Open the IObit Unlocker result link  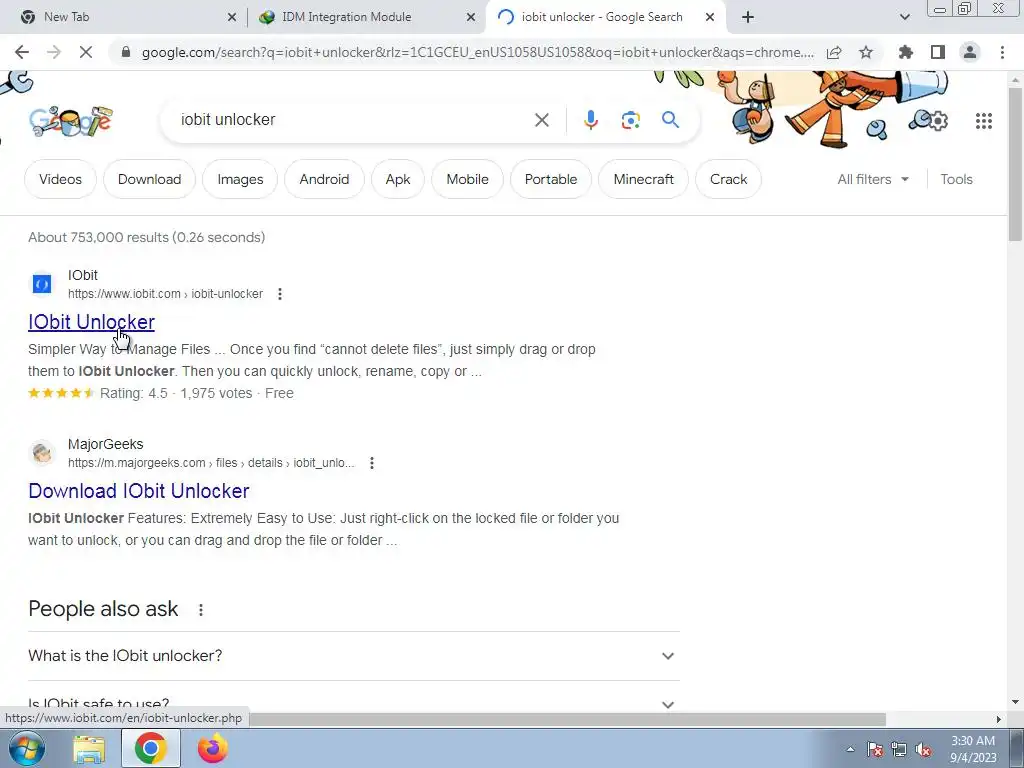point(91,322)
